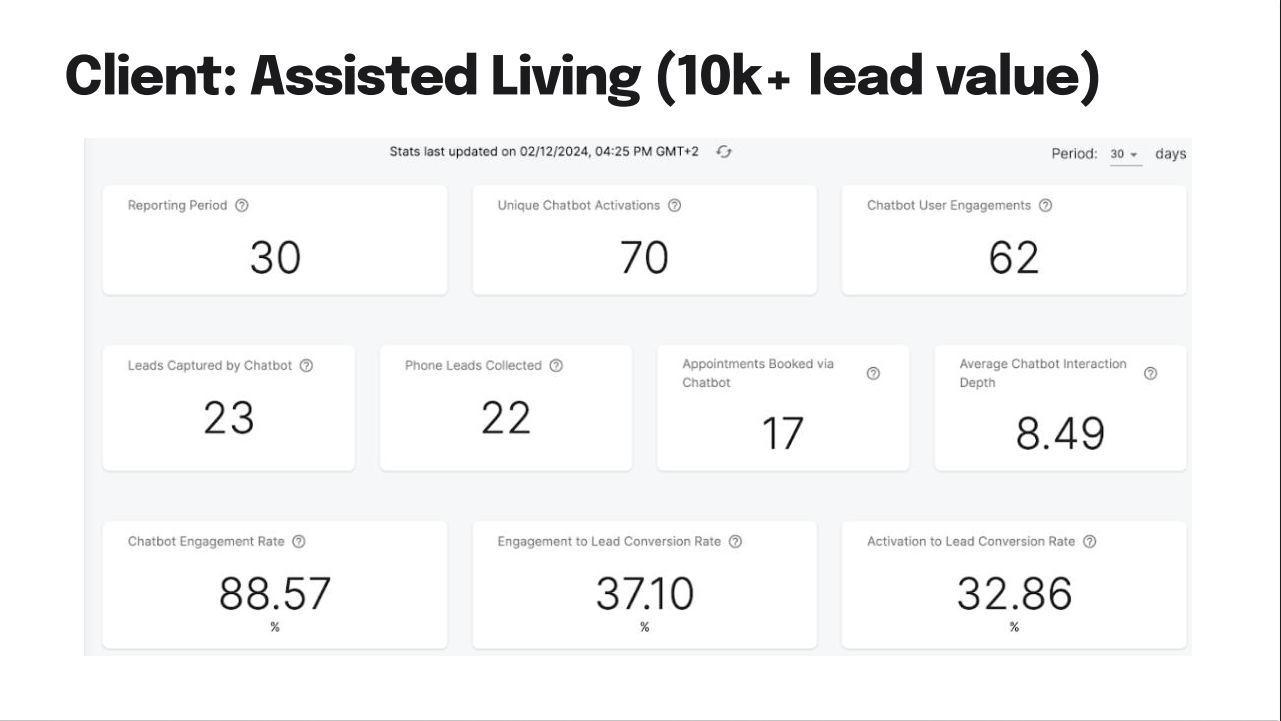
Task: Select the Unique Chatbot Activations value 70
Action: pos(644,258)
